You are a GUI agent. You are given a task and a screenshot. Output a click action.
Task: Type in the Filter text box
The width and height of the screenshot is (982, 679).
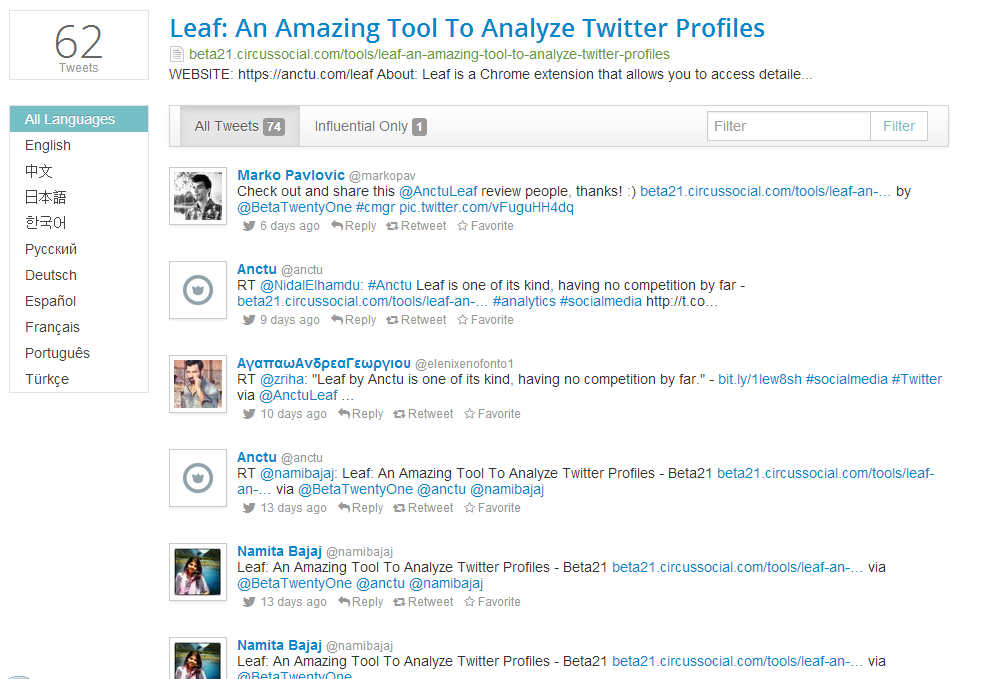[x=788, y=126]
